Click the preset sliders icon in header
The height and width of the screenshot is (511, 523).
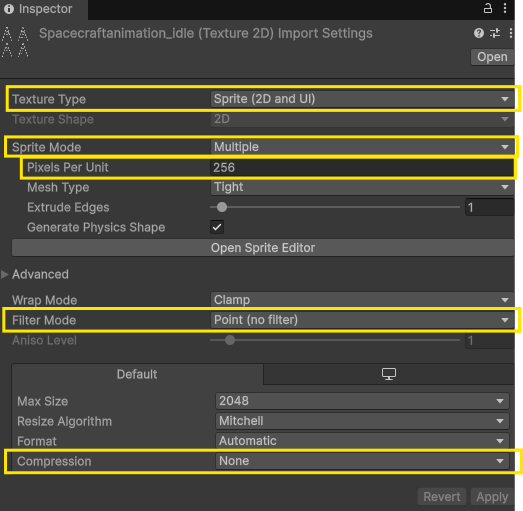(x=495, y=33)
